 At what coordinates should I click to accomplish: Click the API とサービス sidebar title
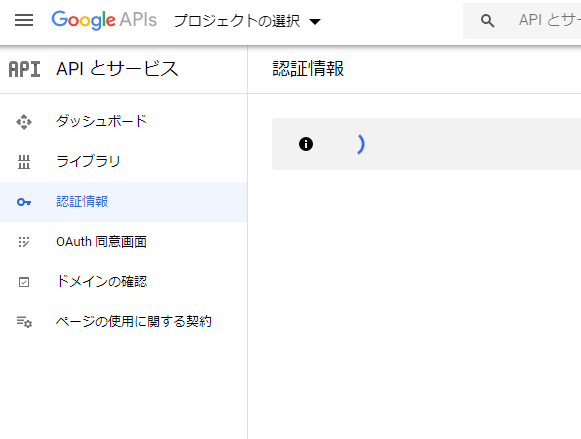(x=117, y=69)
